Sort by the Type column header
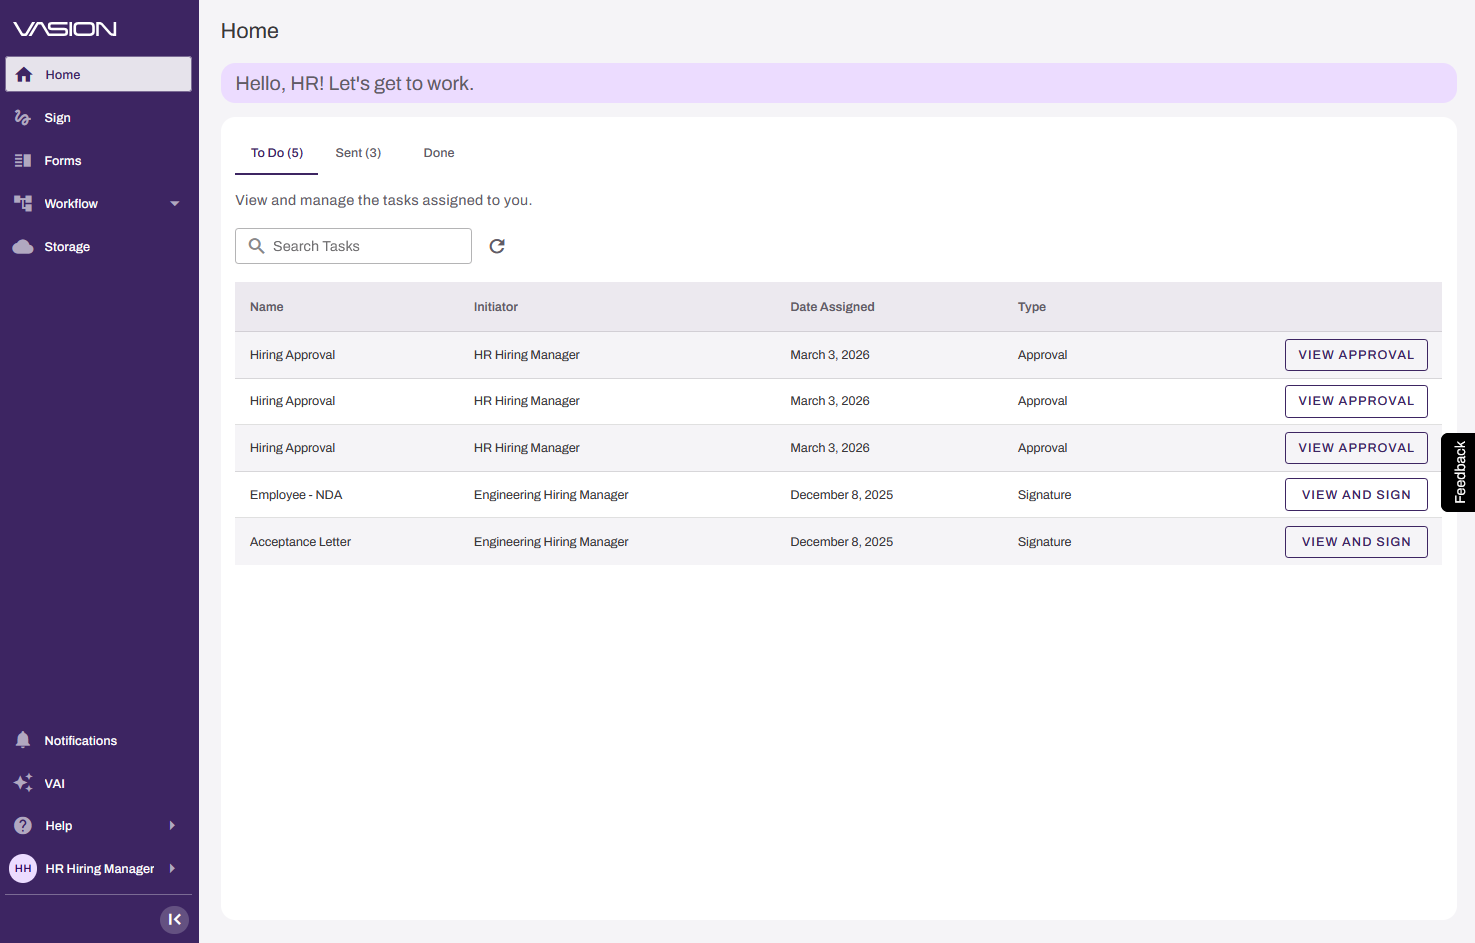 pos(1032,307)
